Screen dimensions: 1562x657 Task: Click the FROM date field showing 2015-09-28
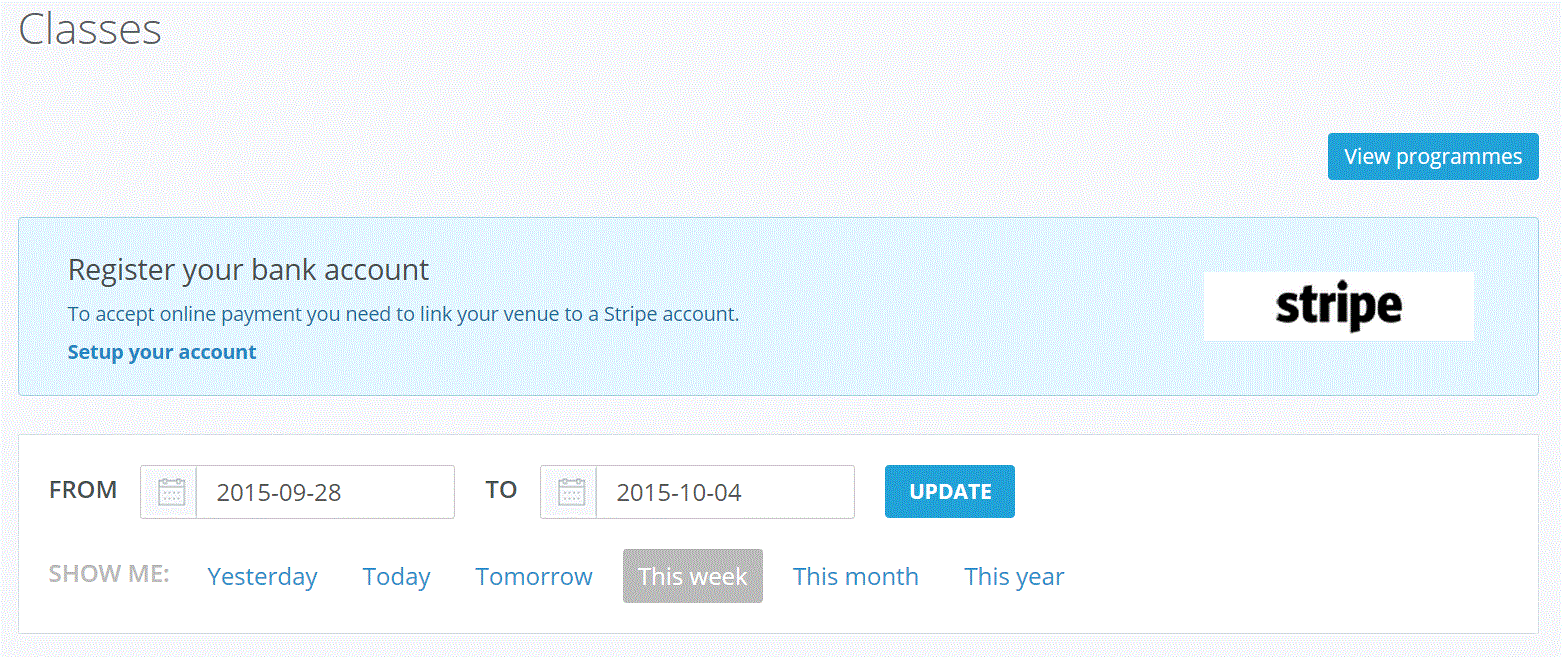(324, 492)
